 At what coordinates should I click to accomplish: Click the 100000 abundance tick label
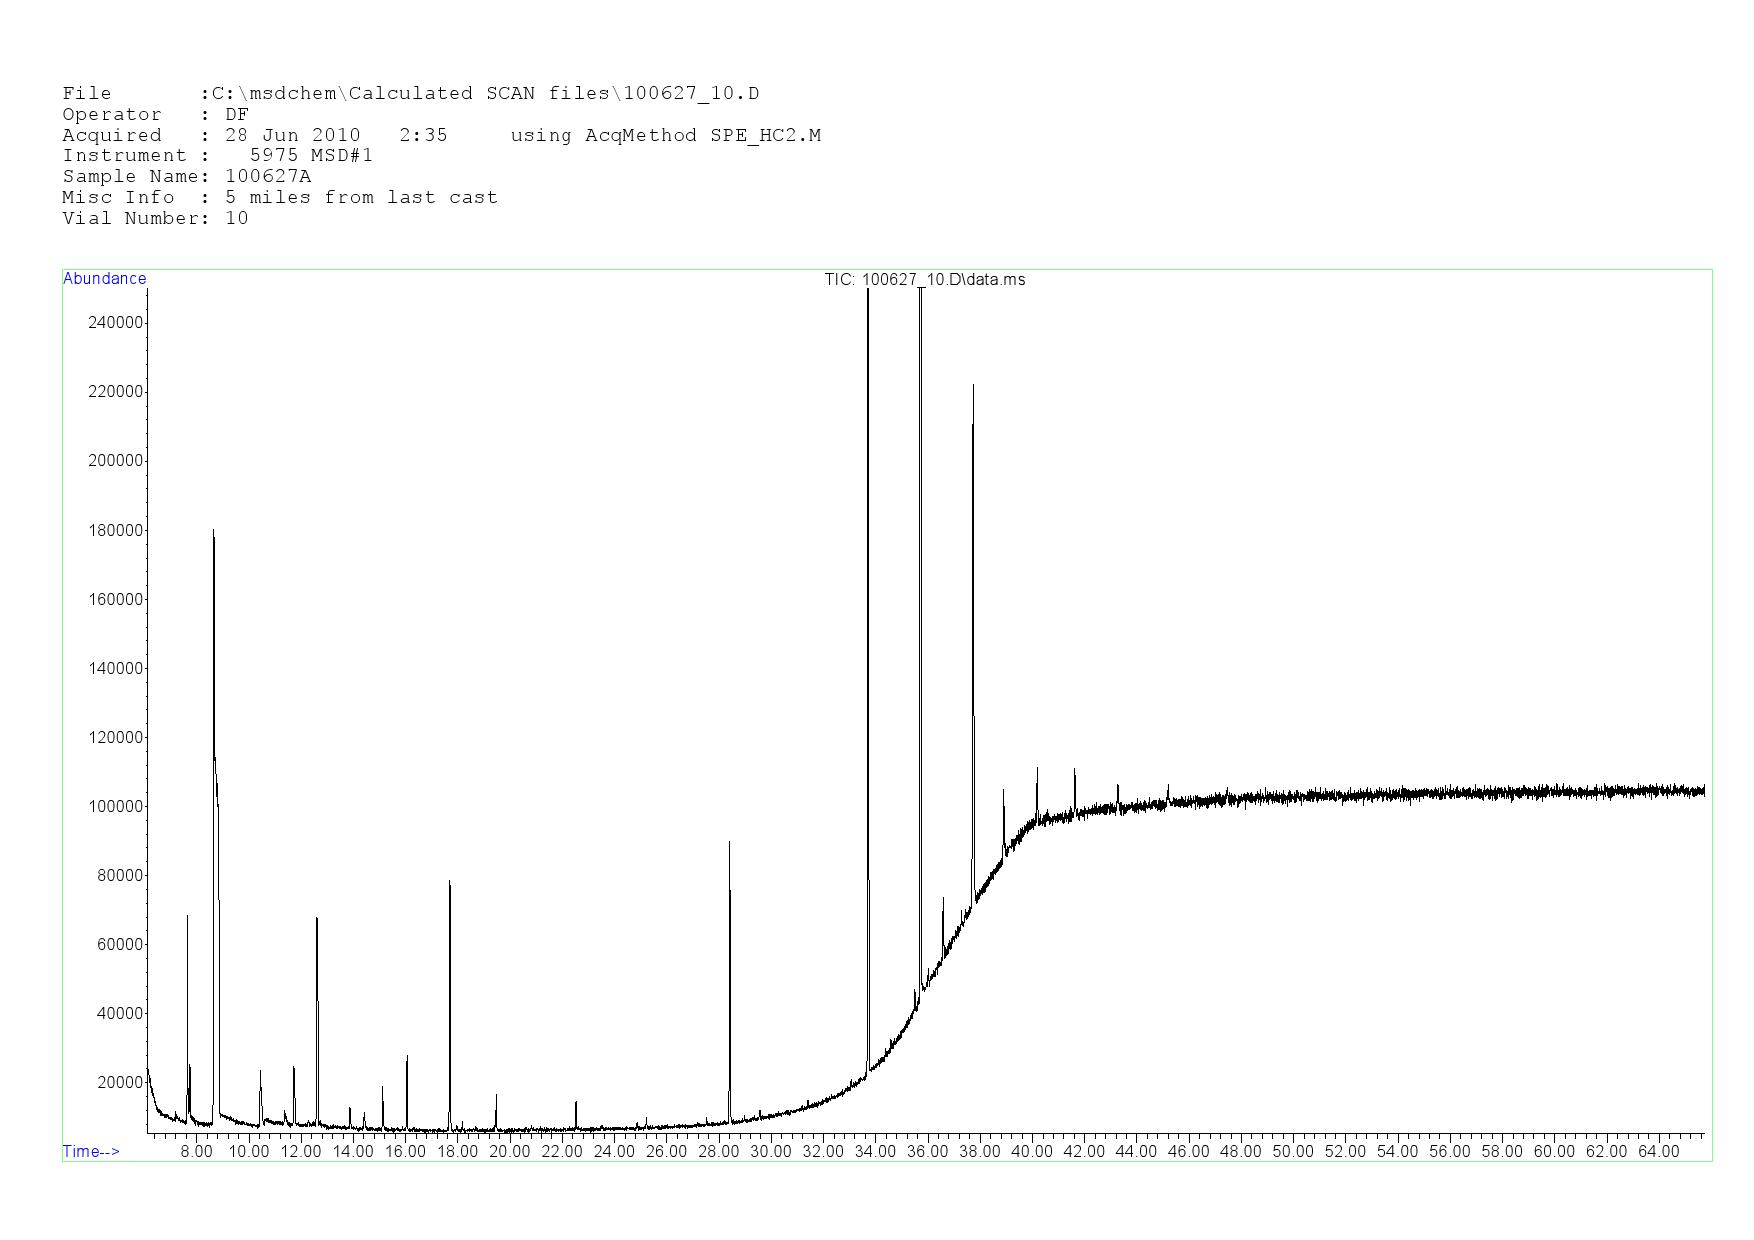tap(116, 806)
